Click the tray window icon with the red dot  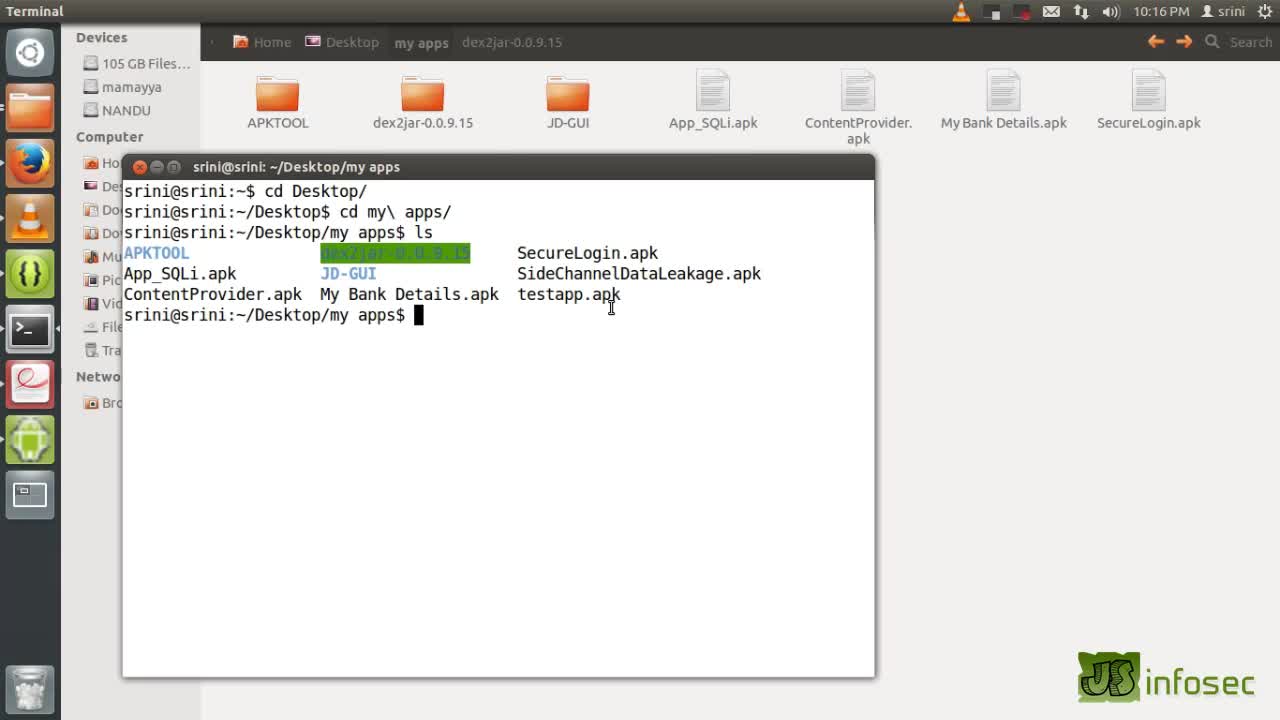coord(1021,12)
